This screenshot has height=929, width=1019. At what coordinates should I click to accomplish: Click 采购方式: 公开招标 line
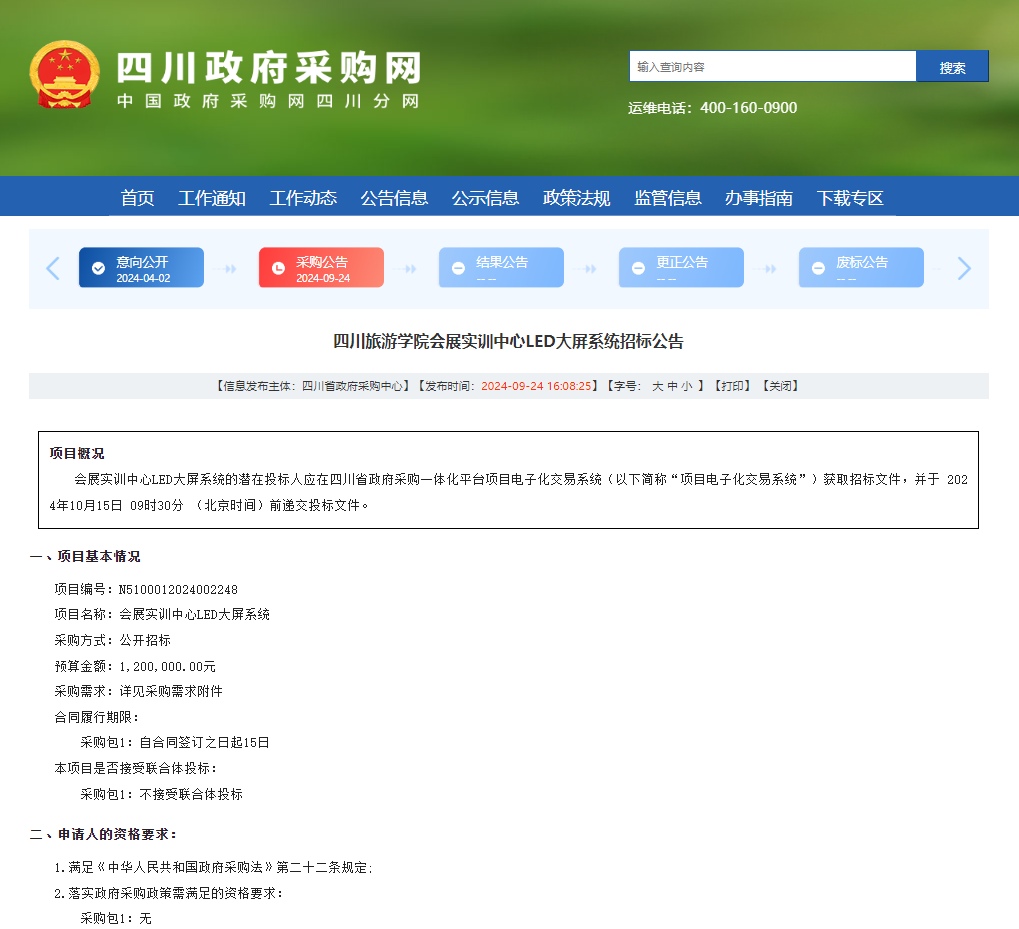[112, 640]
